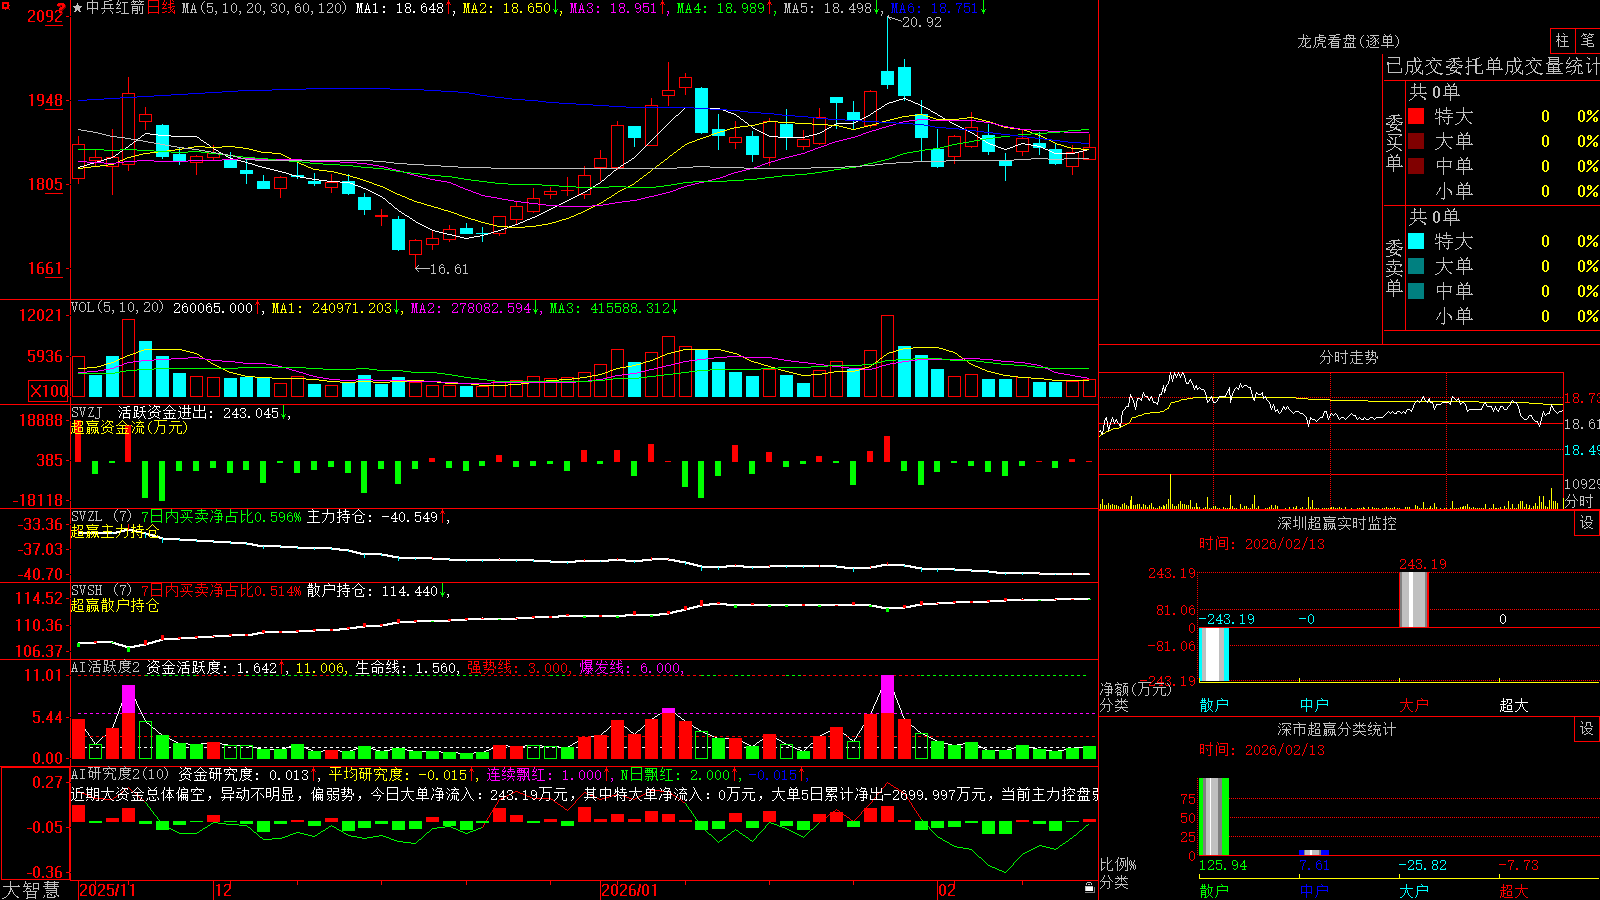Select the 大户 category under 深市超赢分类统计
Image resolution: width=1600 pixels, height=900 pixels.
(x=1414, y=891)
